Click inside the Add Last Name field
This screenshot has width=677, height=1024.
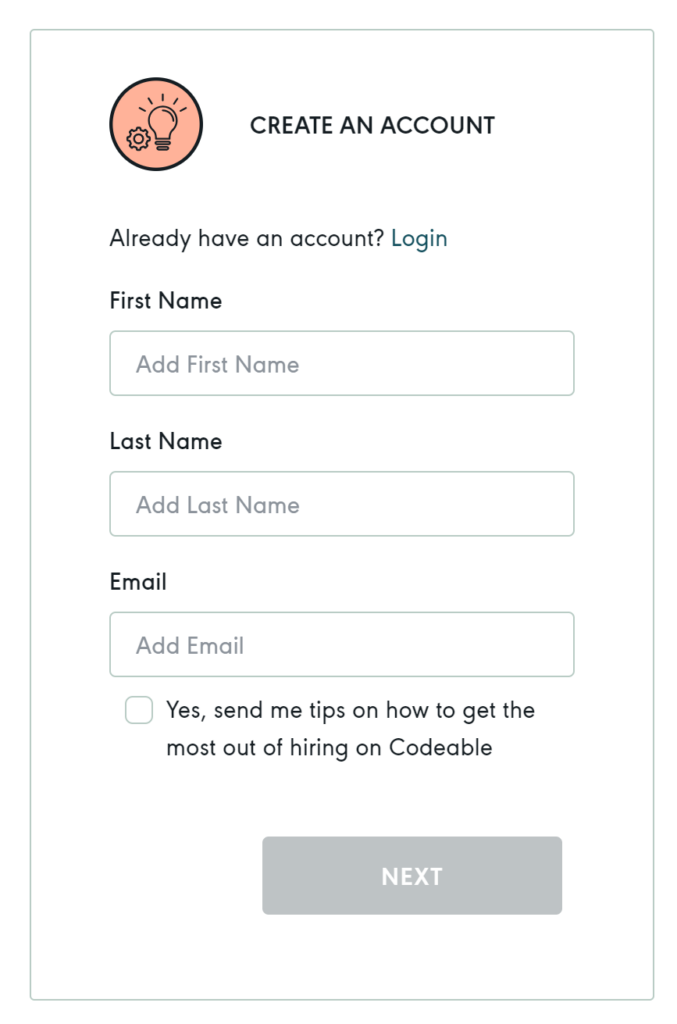click(x=341, y=504)
